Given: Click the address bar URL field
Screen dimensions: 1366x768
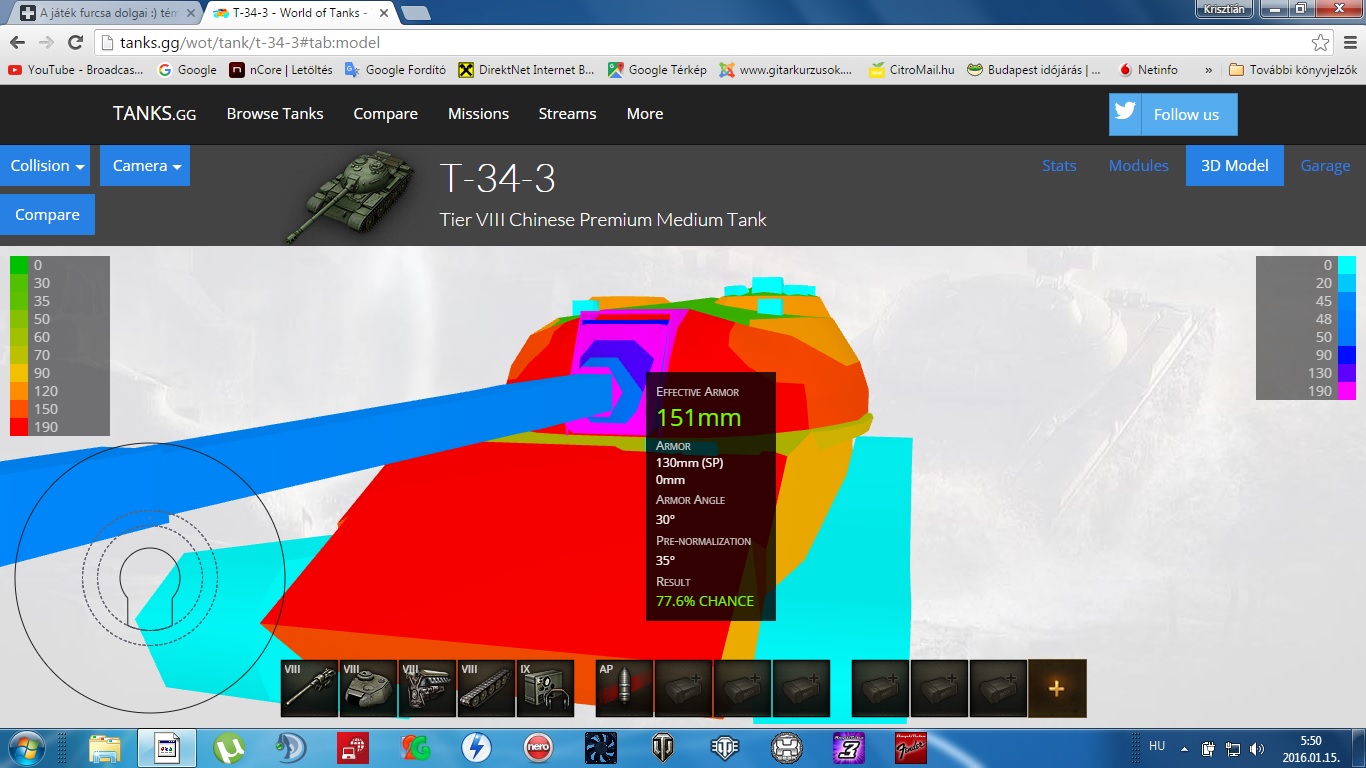Looking at the screenshot, I should pyautogui.click(x=700, y=43).
